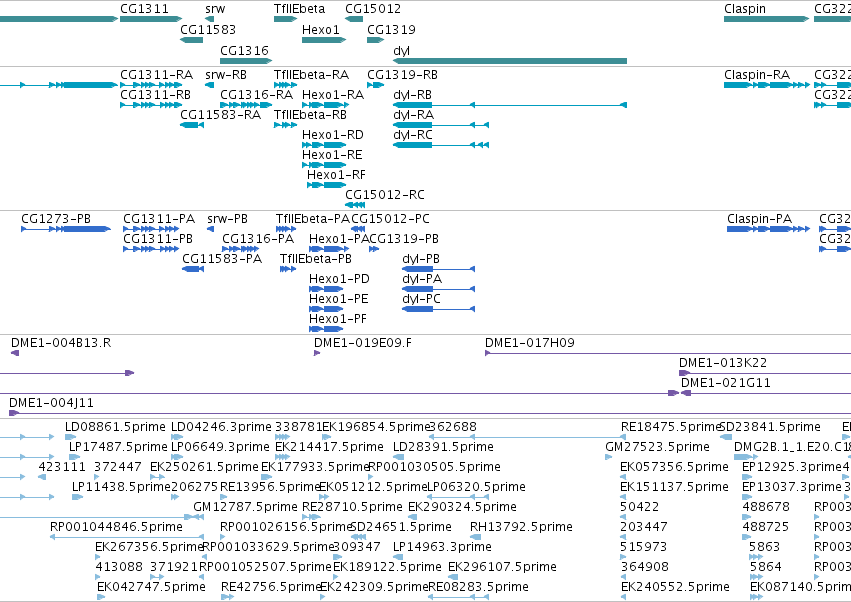This screenshot has width=851, height=602.
Task: Select the Hexo1 gene label
Action: click(x=320, y=29)
